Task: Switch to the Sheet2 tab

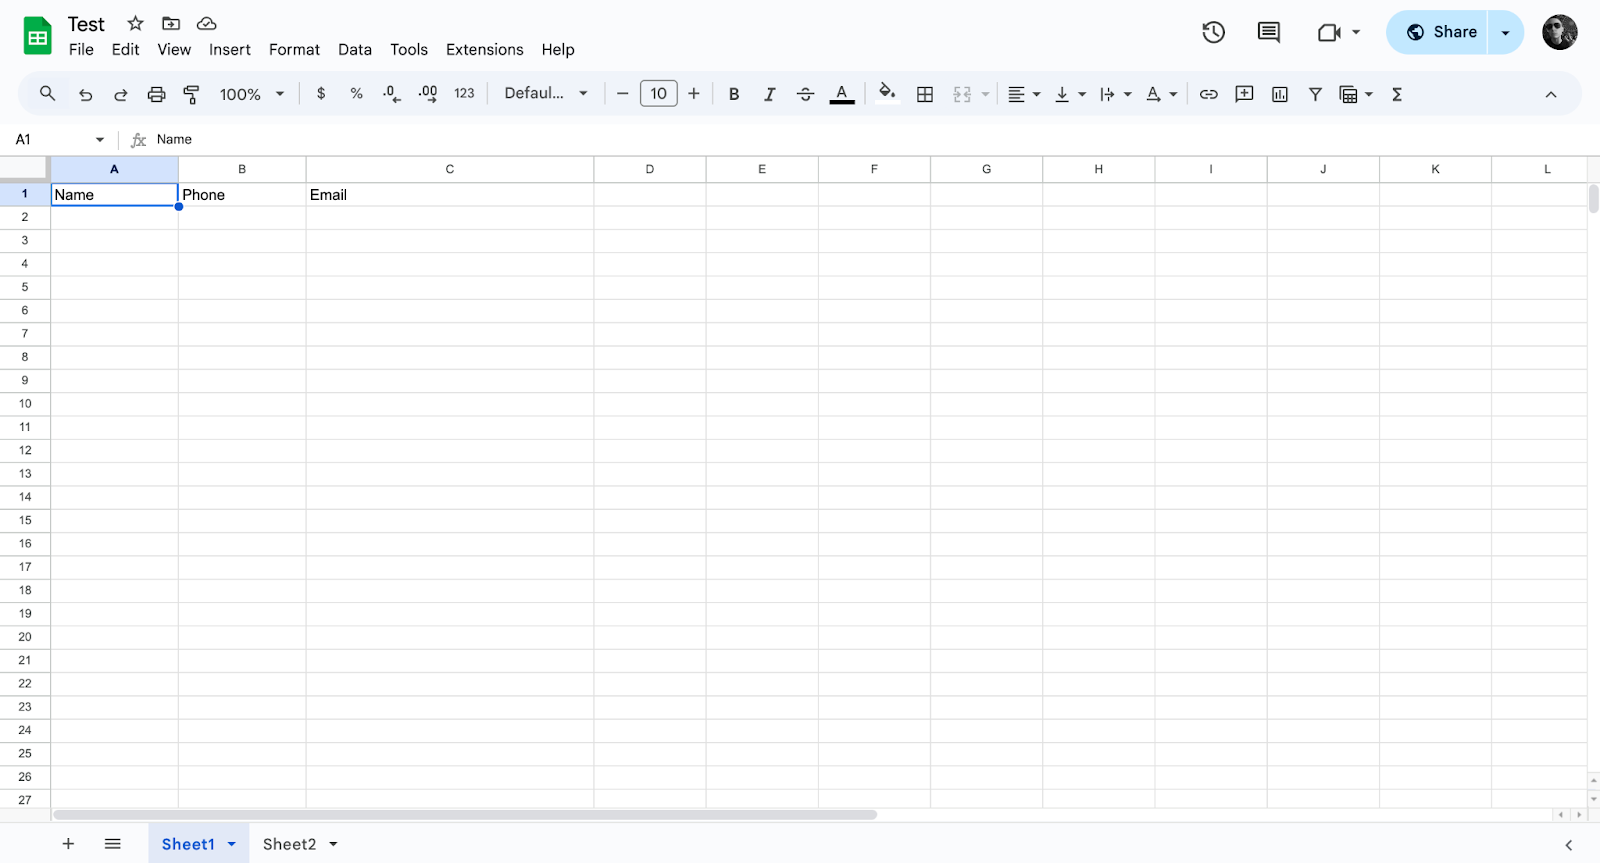Action: (289, 844)
